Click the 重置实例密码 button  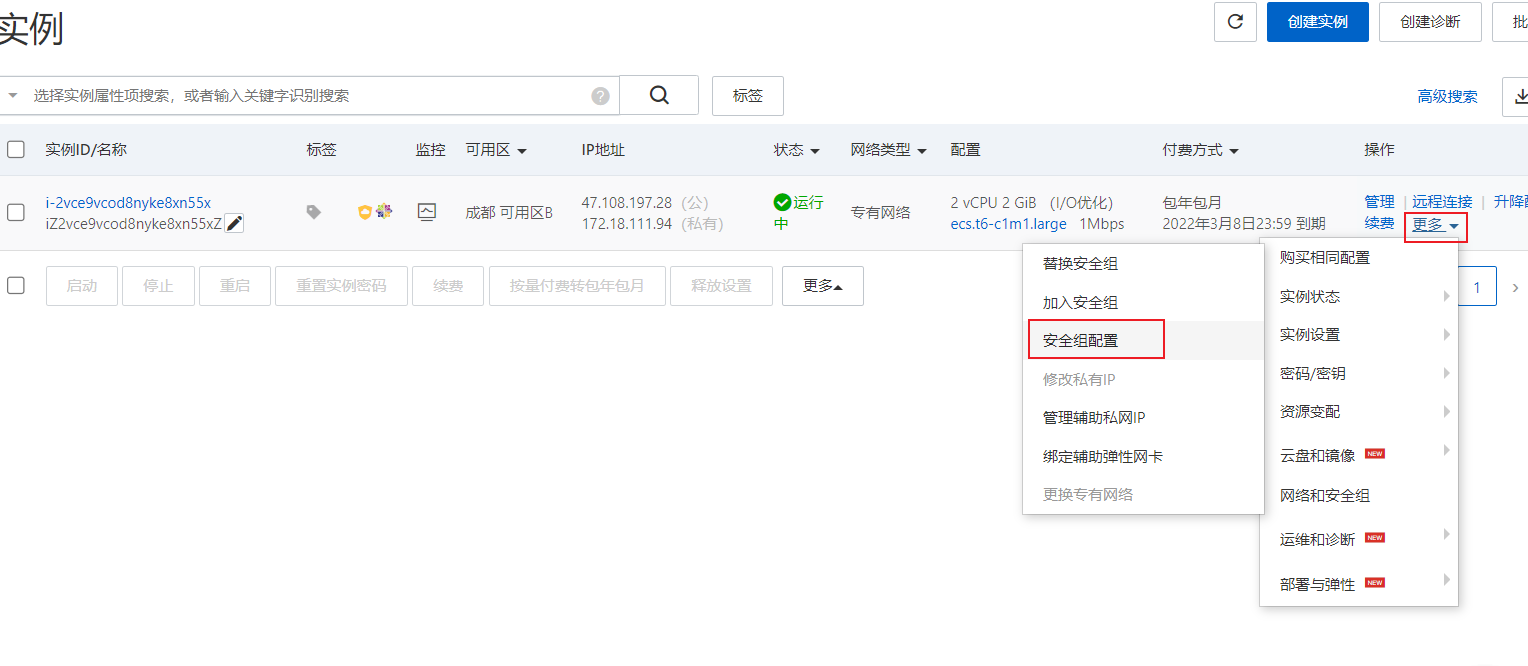click(x=341, y=286)
